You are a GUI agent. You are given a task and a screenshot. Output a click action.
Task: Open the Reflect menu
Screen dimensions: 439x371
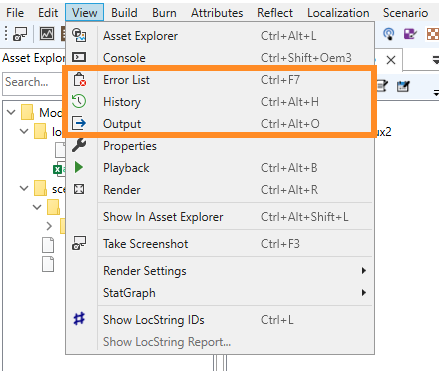(x=275, y=13)
